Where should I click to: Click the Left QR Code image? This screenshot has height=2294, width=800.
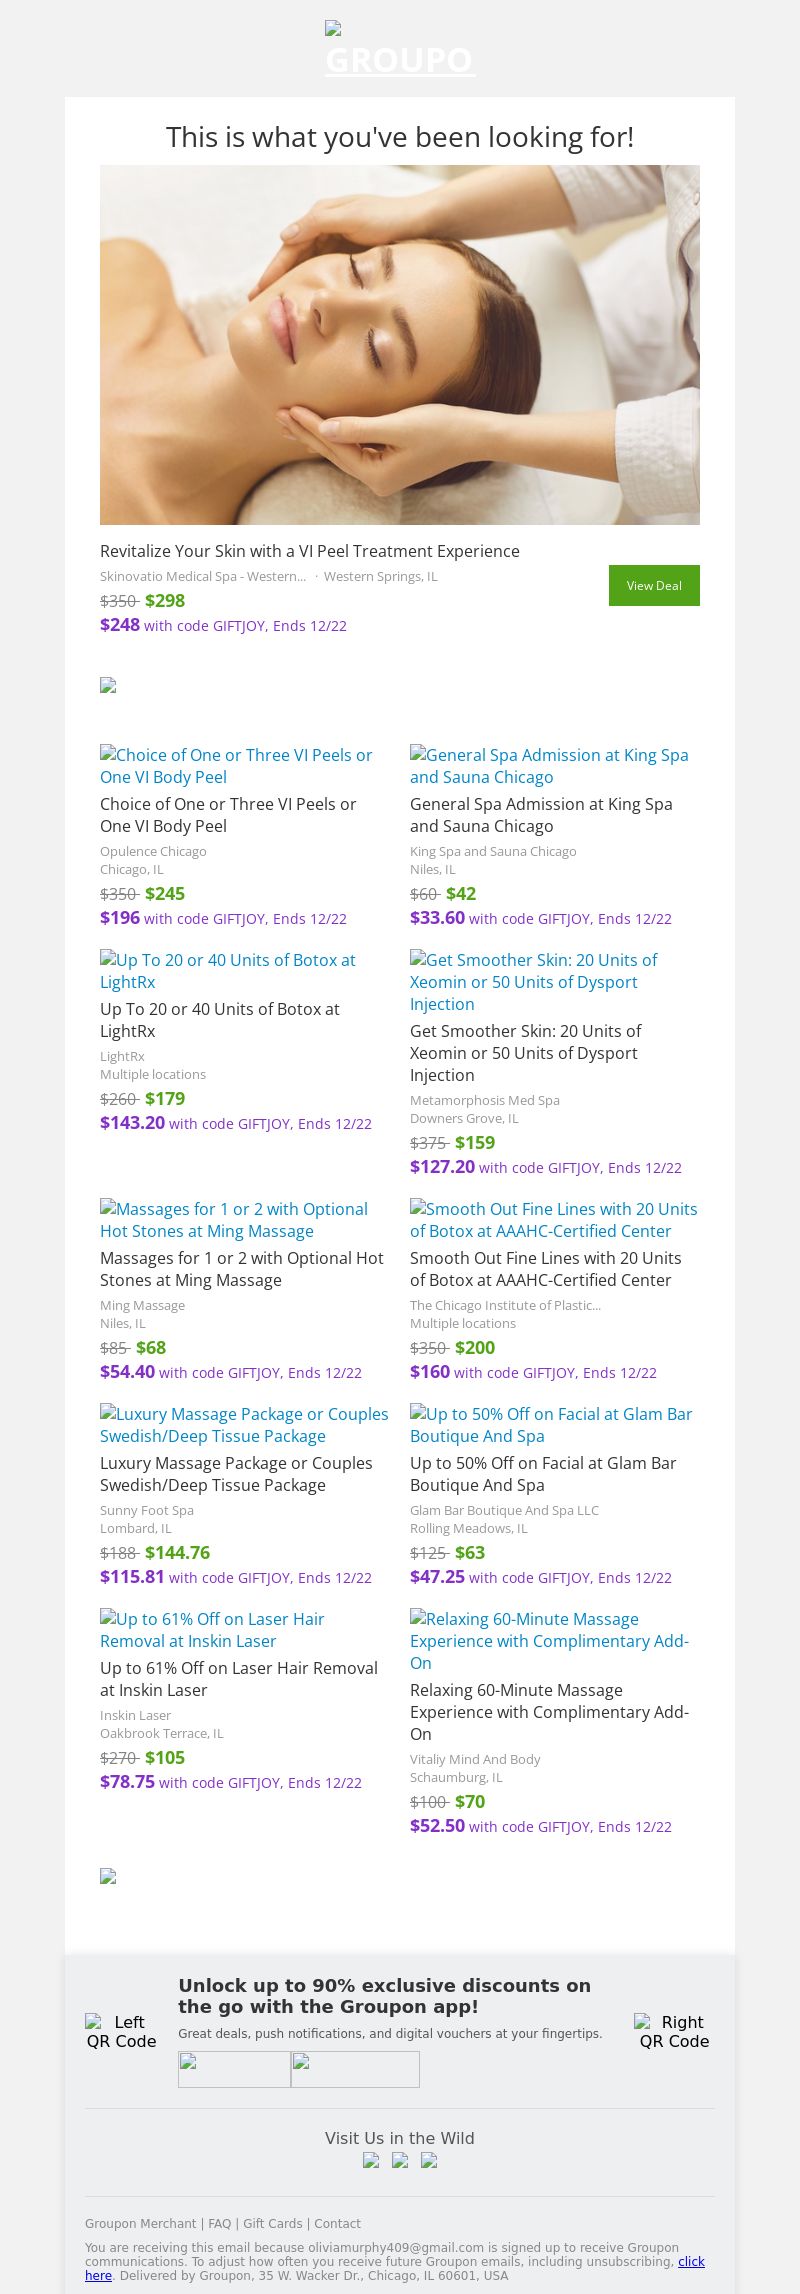(x=121, y=2032)
